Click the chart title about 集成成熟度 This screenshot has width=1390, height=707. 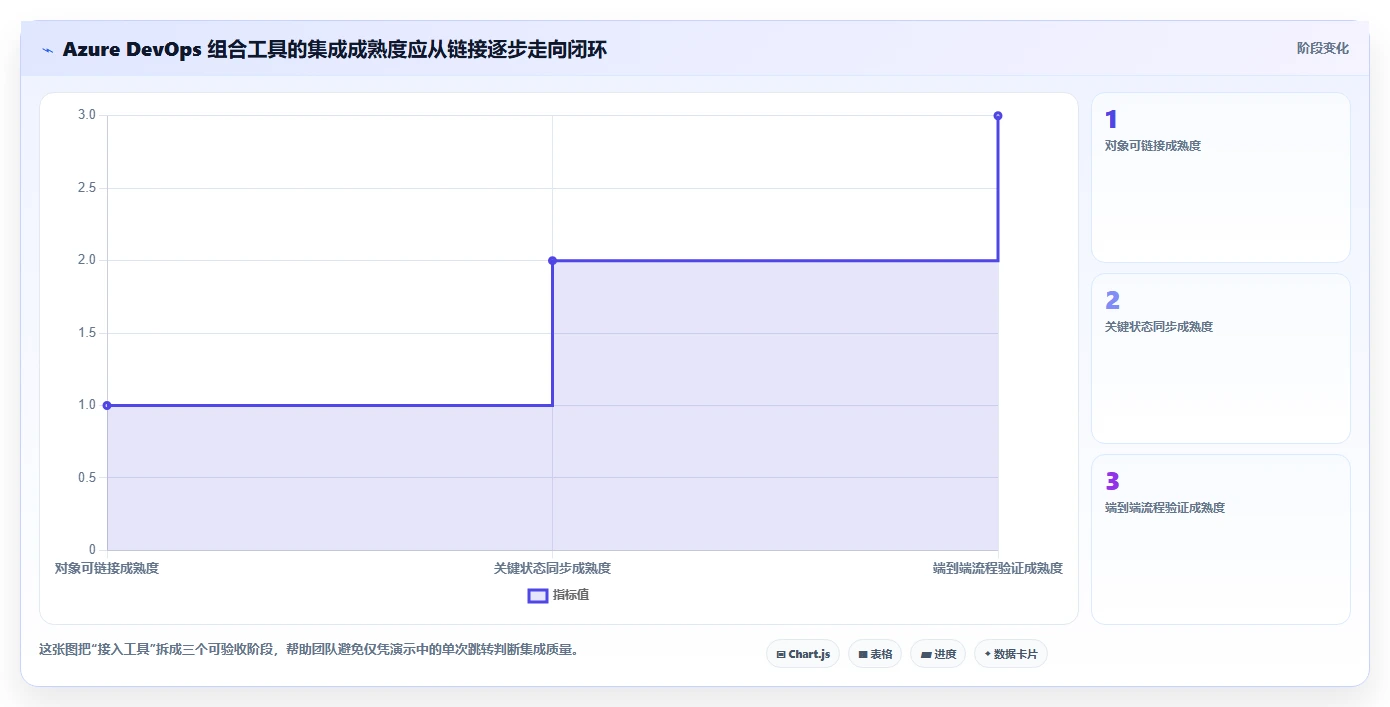(x=335, y=49)
